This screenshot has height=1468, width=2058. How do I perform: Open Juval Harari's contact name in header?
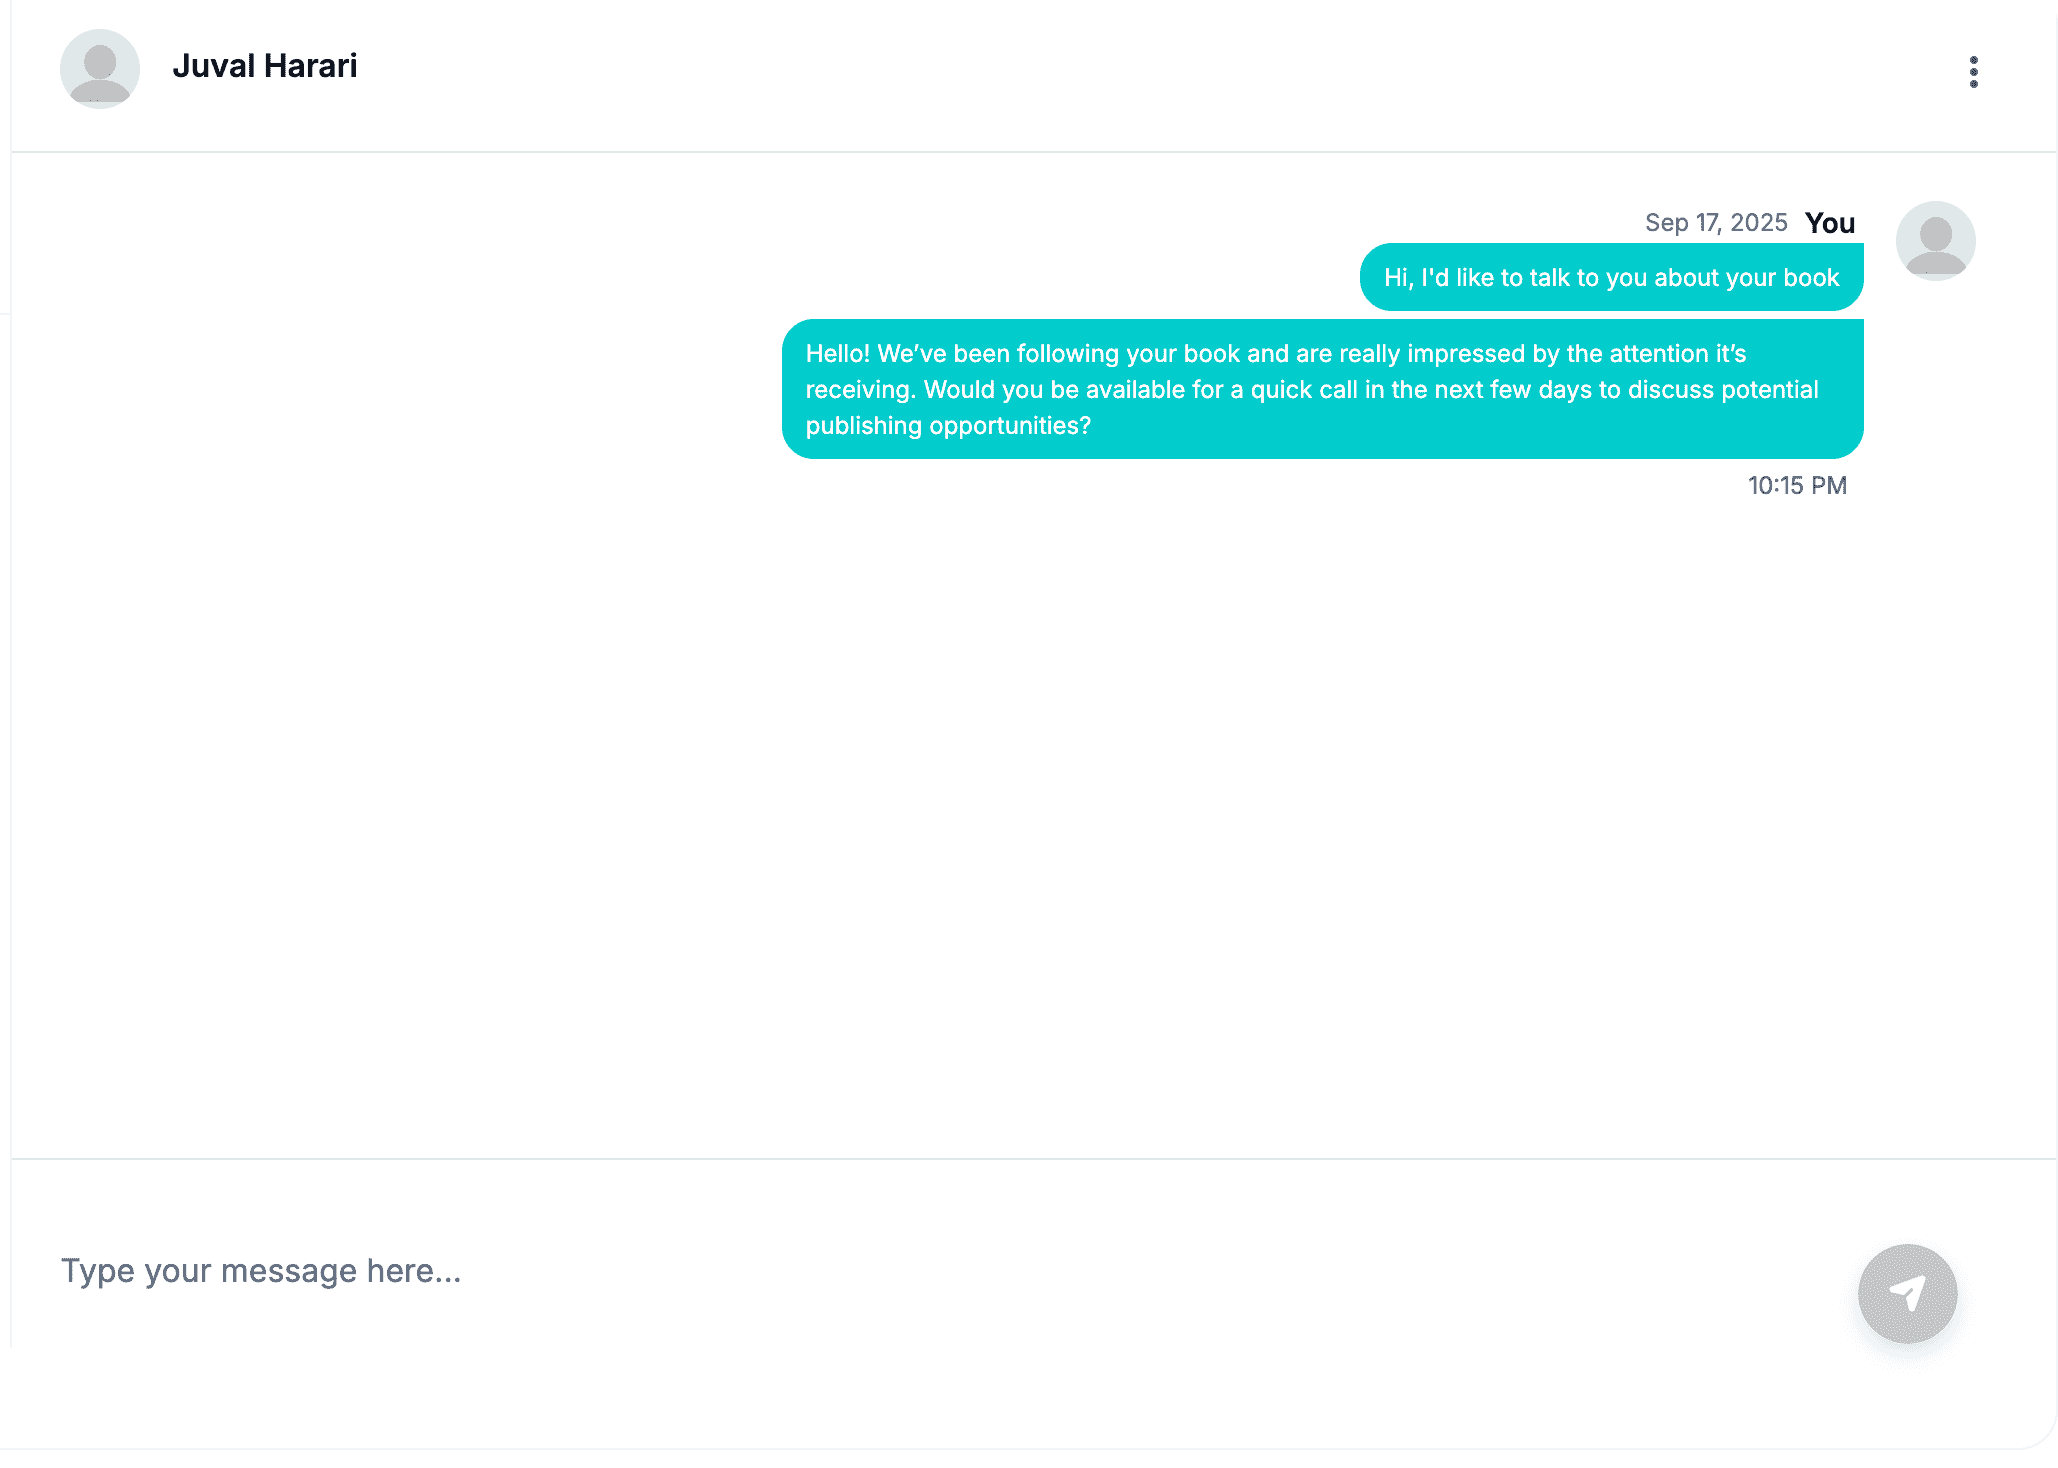(265, 66)
